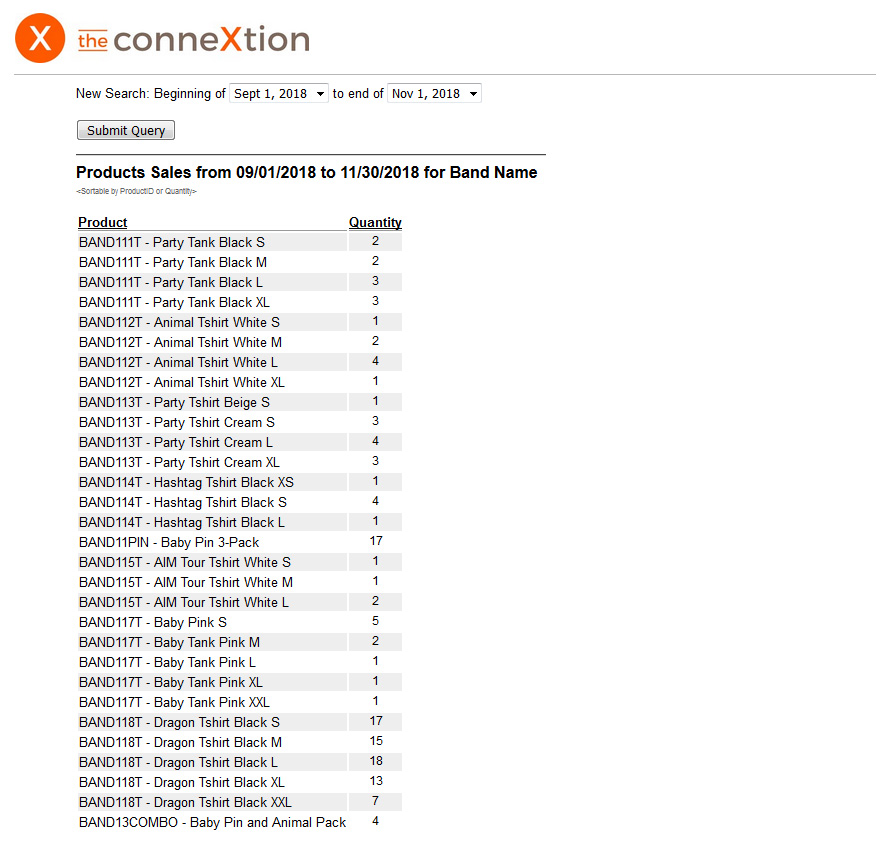Select BAND112T Animal Tshirt White XL row
889x846 pixels.
click(182, 382)
